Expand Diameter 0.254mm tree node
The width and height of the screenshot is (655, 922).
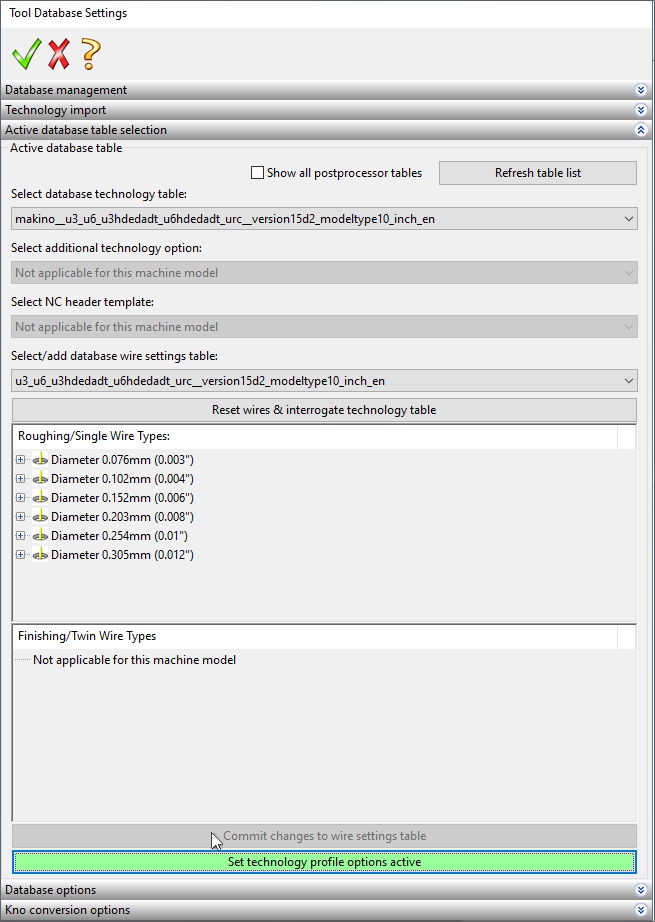(21, 536)
